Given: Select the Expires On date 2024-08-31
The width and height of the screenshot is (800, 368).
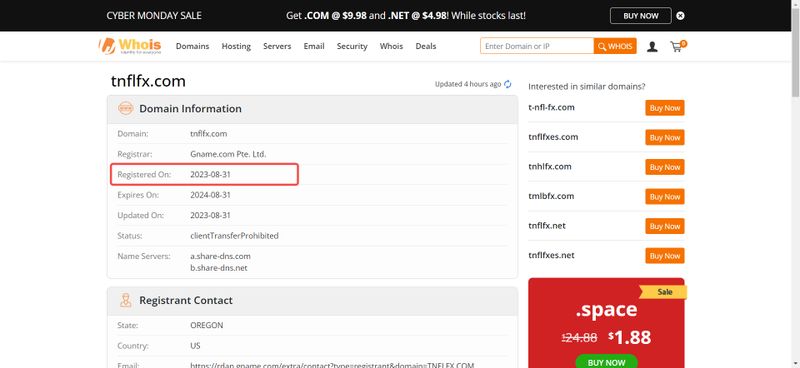Looking at the screenshot, I should pos(210,195).
